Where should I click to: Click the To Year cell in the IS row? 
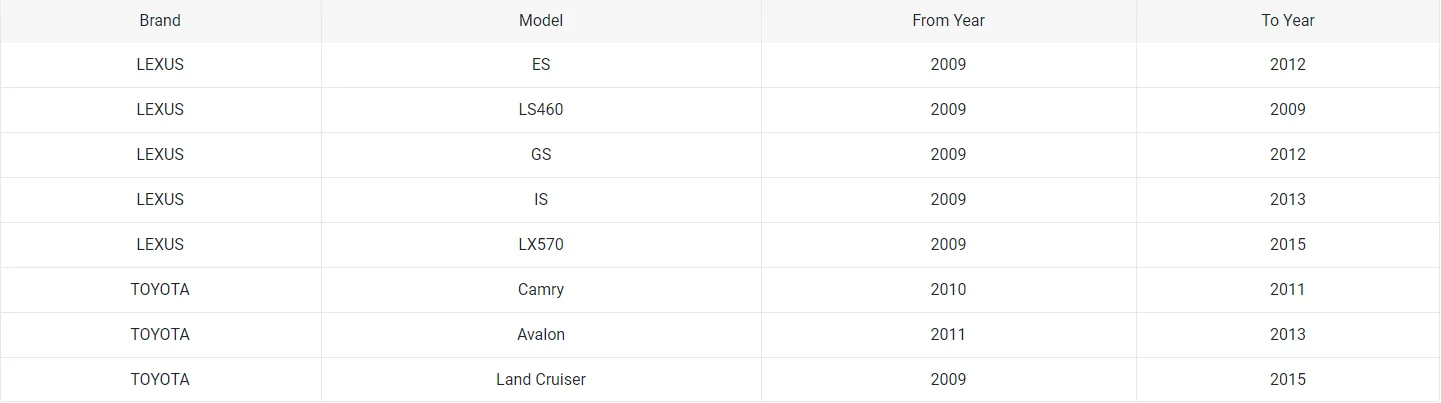coord(1288,200)
